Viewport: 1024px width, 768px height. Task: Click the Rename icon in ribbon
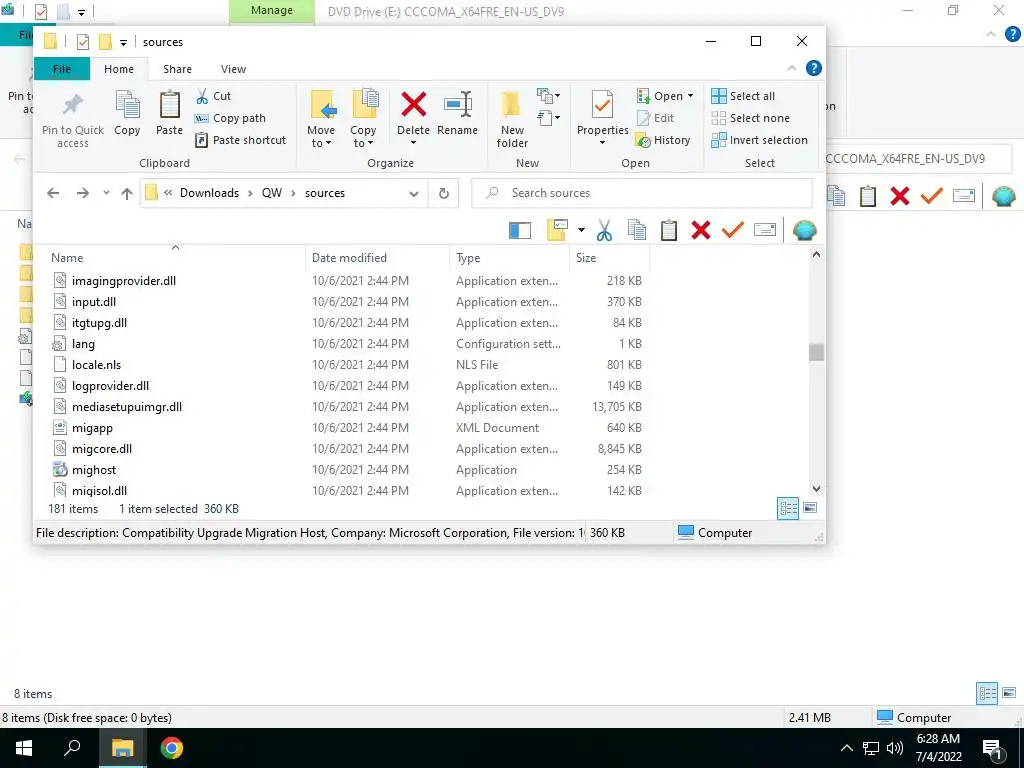point(457,104)
